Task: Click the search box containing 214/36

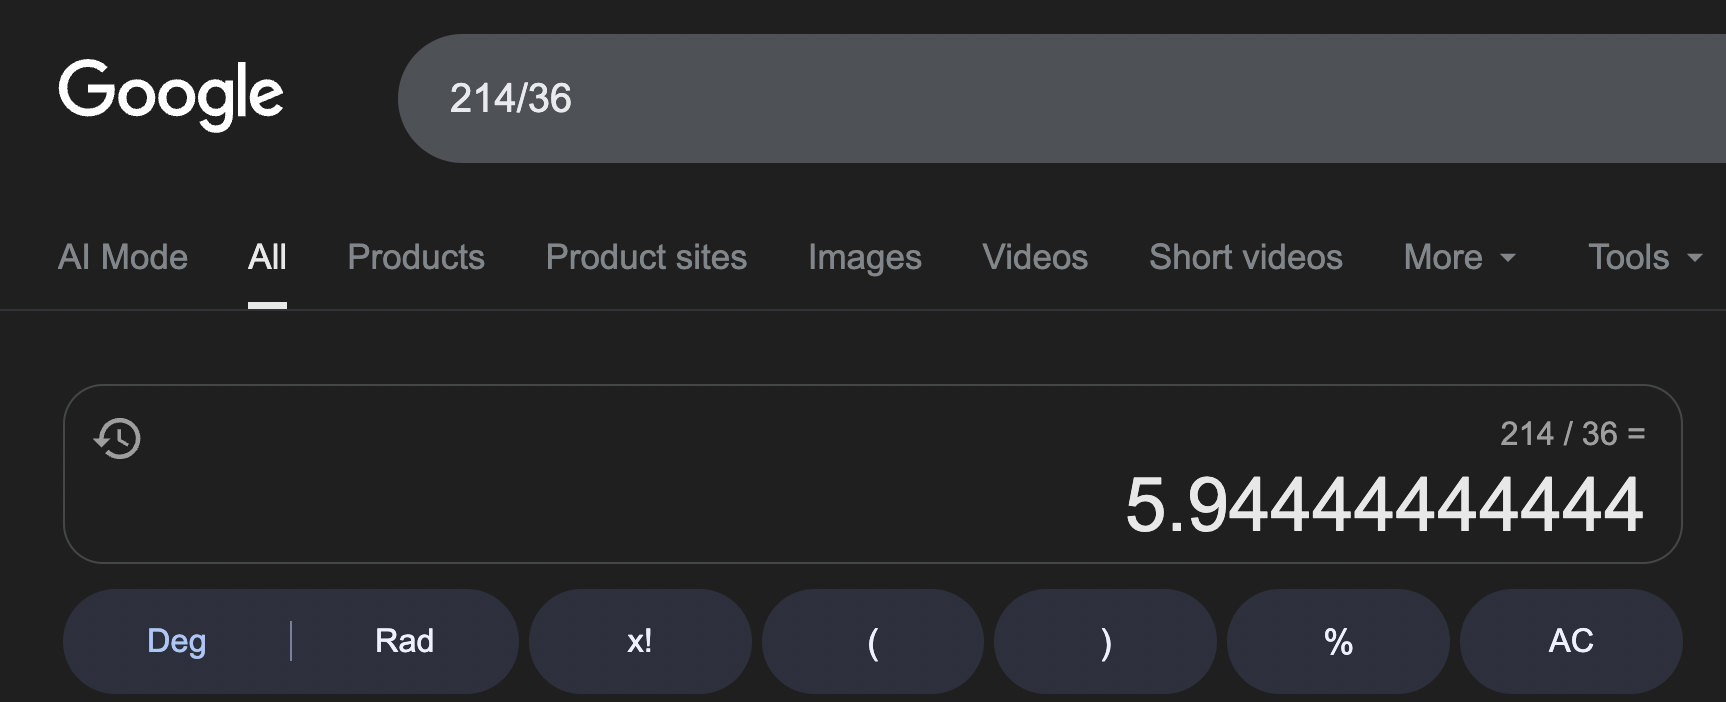Action: [1000, 98]
